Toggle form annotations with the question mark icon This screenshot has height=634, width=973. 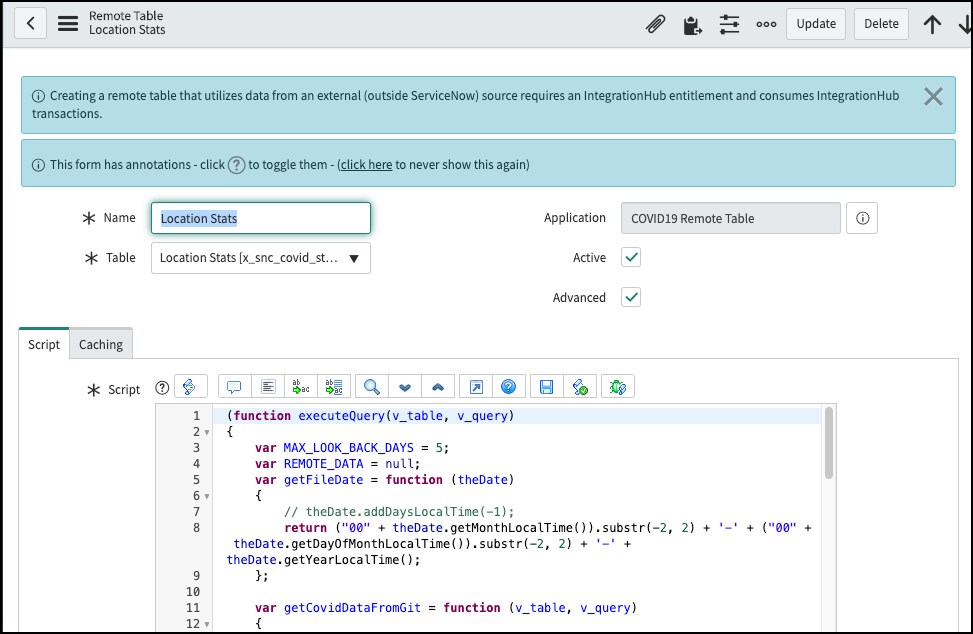pyautogui.click(x=236, y=165)
